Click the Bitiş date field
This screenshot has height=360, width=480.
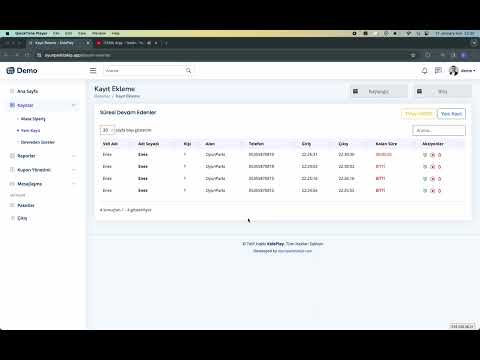click(x=443, y=91)
